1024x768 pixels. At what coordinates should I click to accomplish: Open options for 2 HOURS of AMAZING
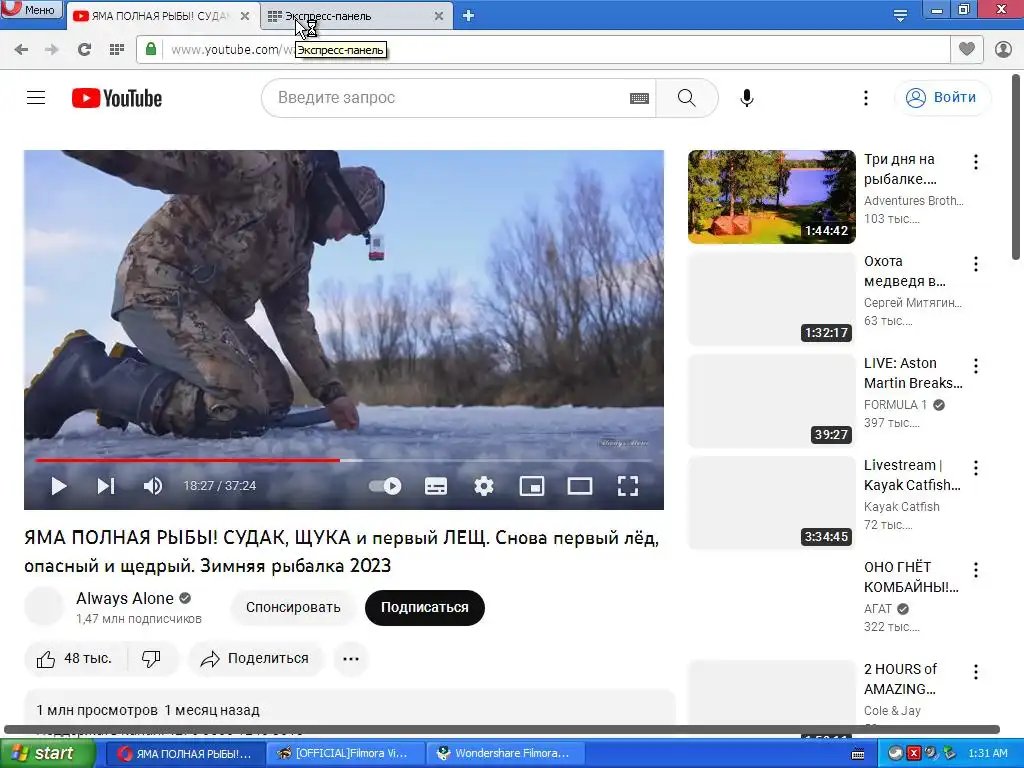(x=976, y=671)
